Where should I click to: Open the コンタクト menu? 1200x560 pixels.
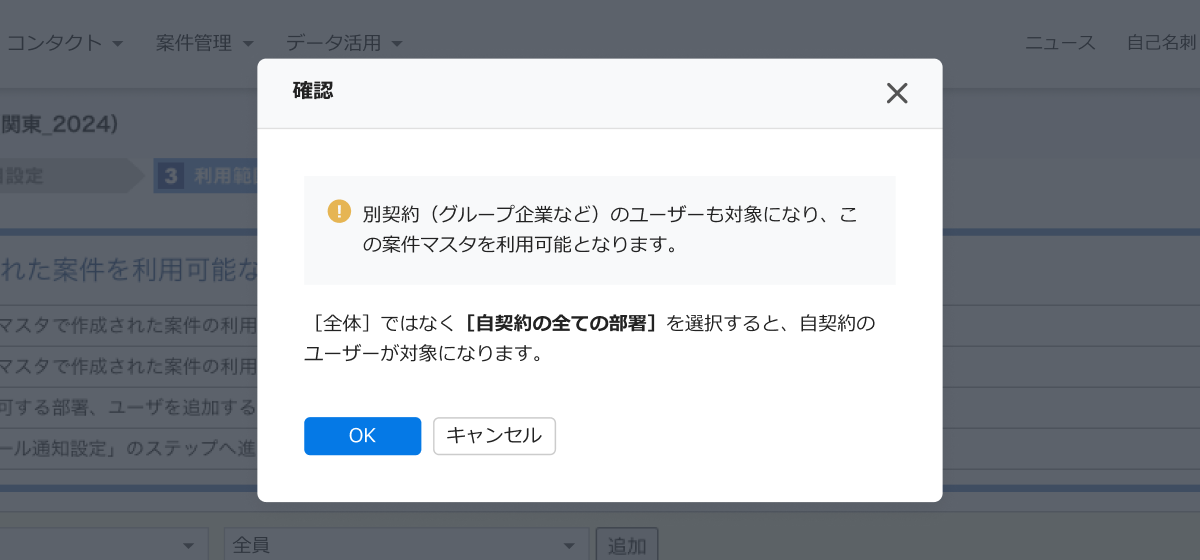(64, 43)
